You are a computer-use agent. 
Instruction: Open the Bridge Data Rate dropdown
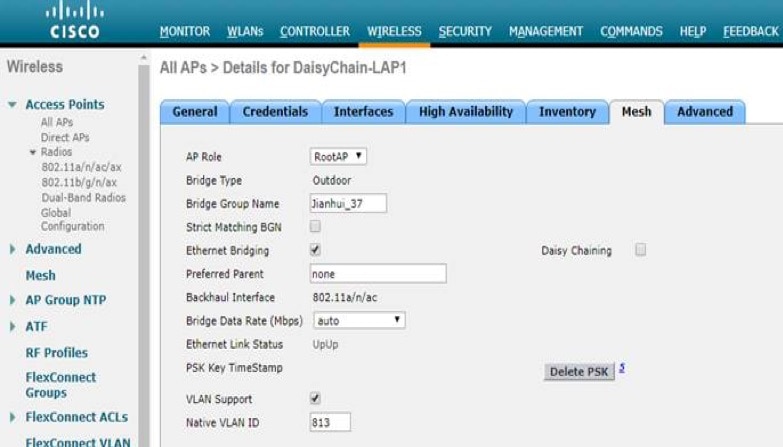(x=359, y=321)
